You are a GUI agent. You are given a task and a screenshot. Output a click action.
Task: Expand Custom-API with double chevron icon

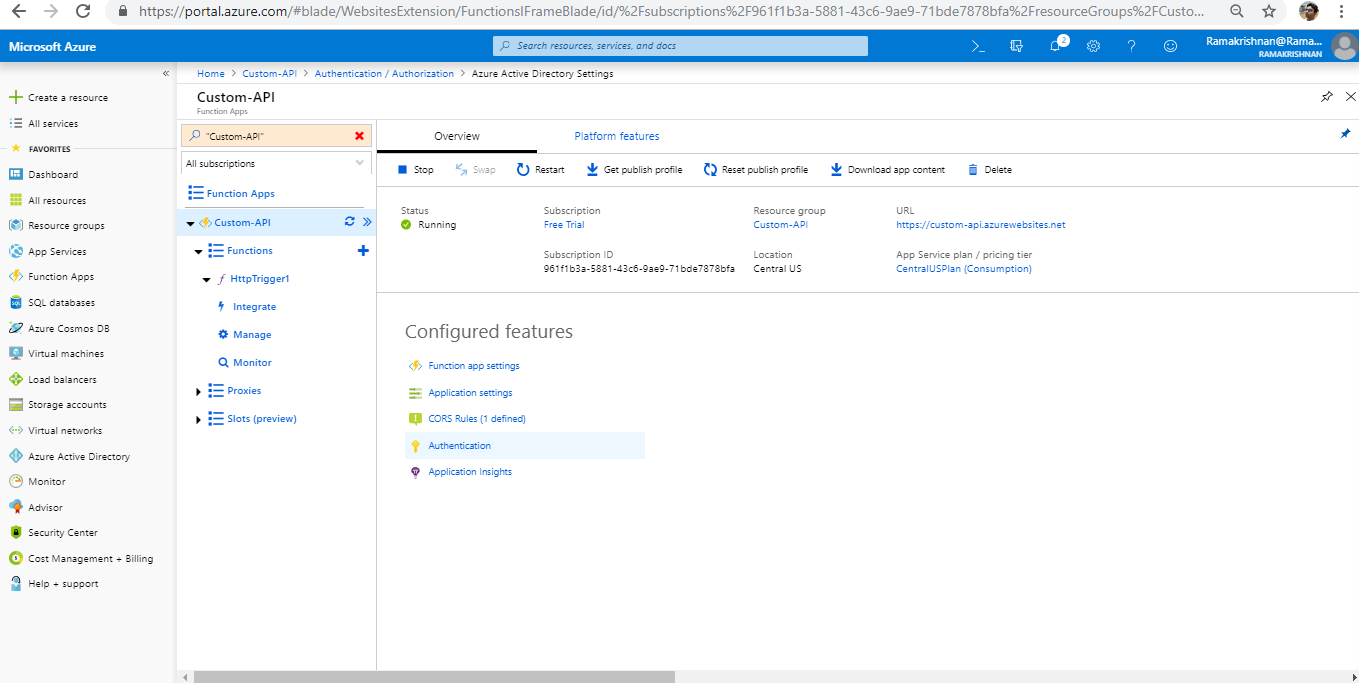367,222
